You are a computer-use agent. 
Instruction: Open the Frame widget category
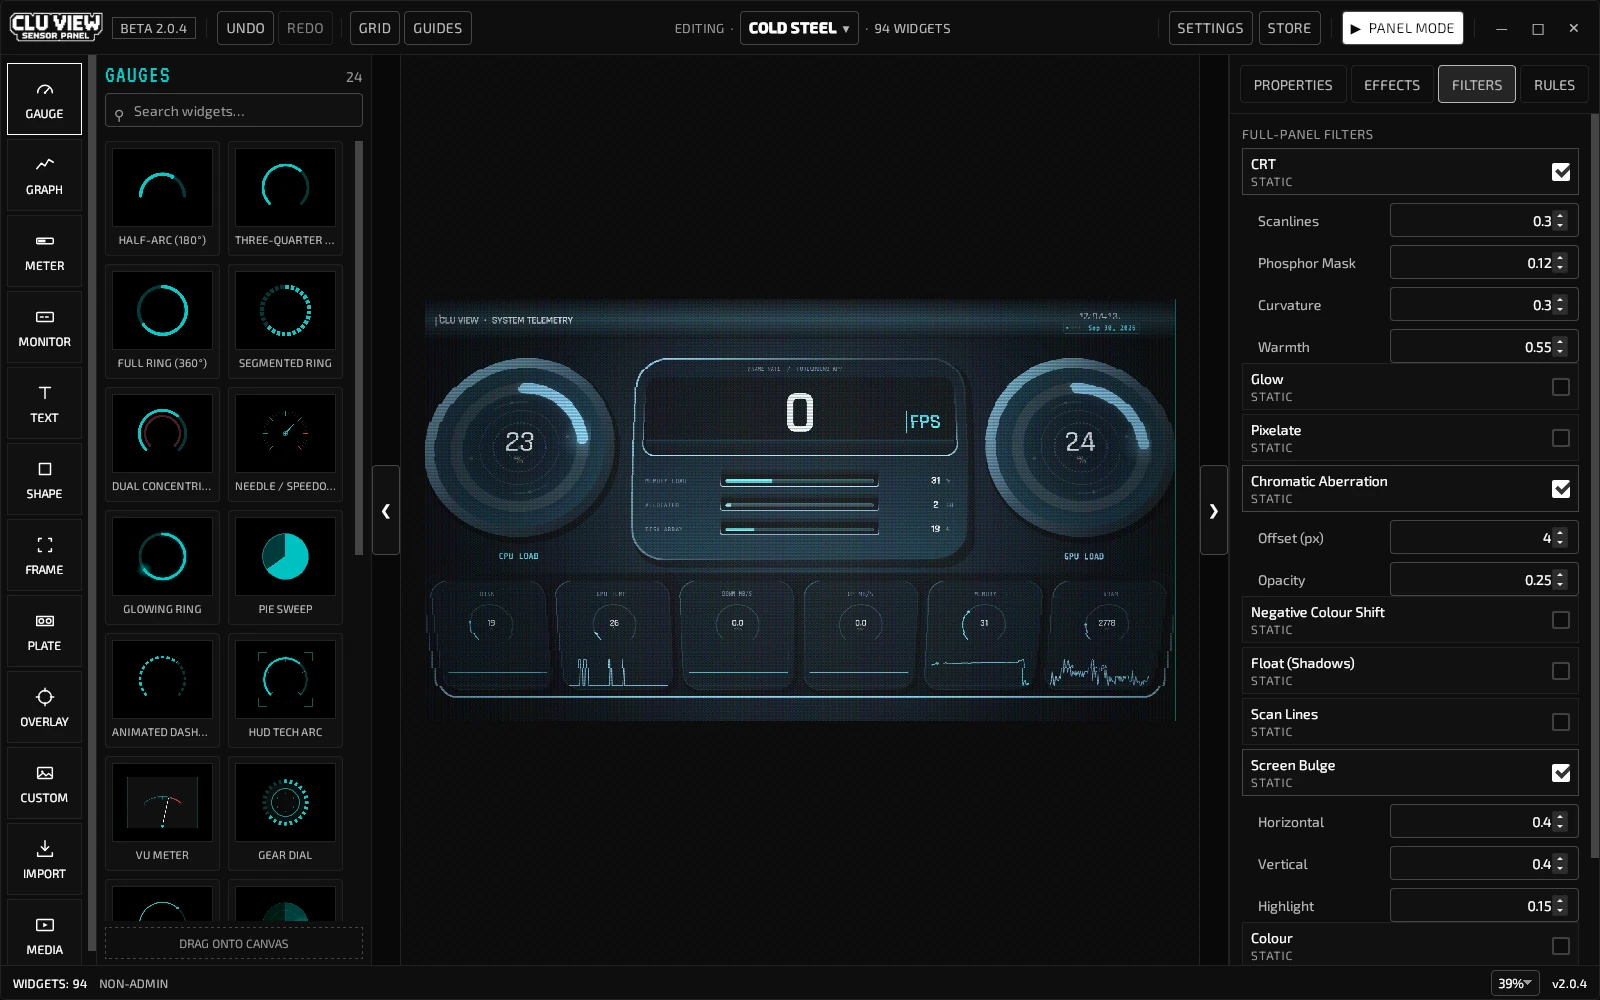44,555
